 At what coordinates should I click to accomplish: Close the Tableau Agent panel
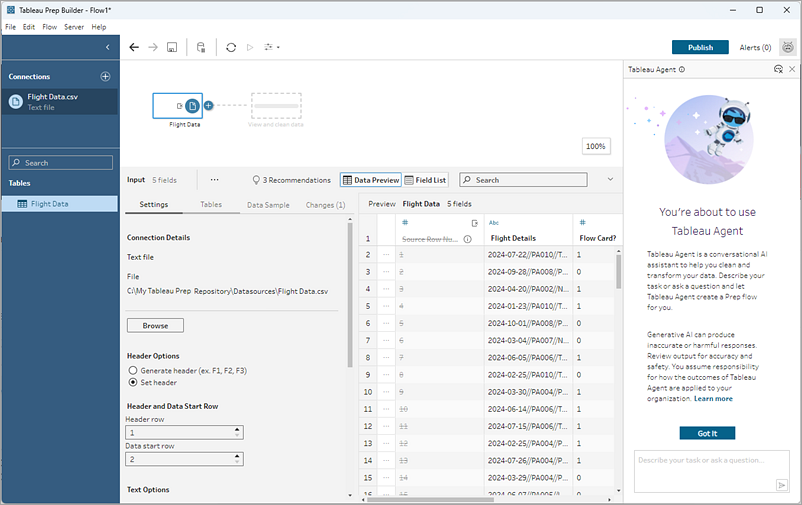point(792,69)
